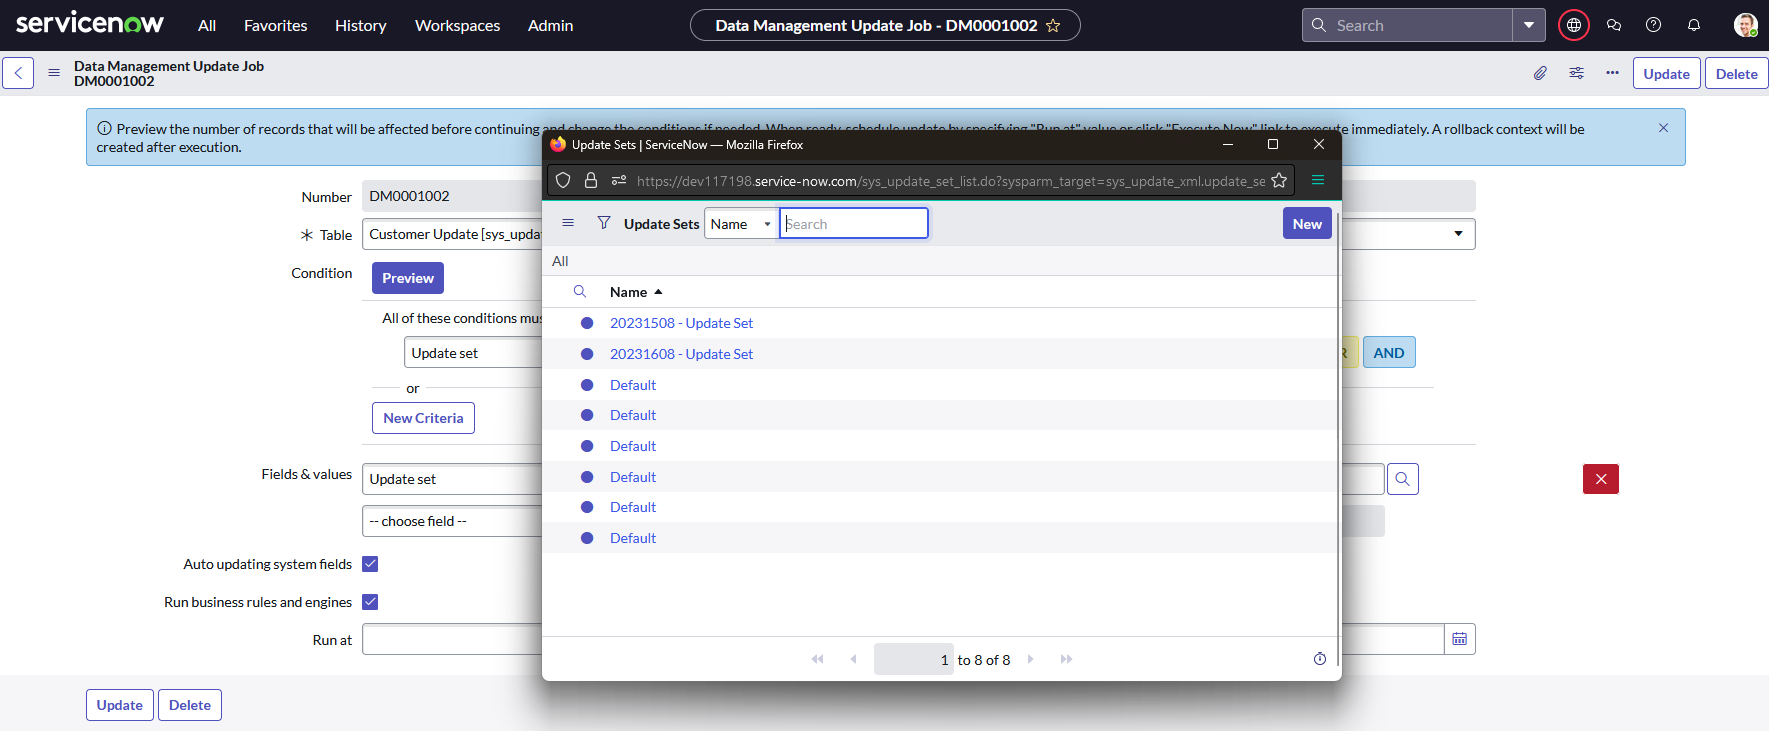
Task: Sort by the Name column header
Action: [629, 292]
